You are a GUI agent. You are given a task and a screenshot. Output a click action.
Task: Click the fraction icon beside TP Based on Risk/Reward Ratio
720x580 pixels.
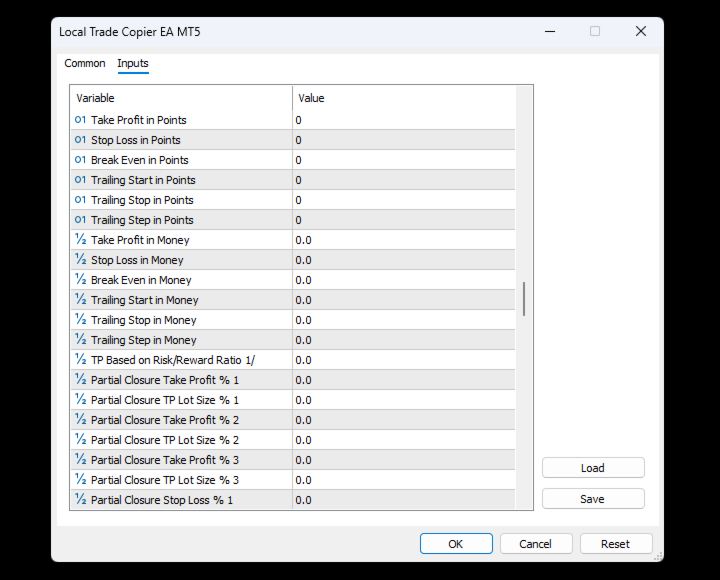(80, 360)
